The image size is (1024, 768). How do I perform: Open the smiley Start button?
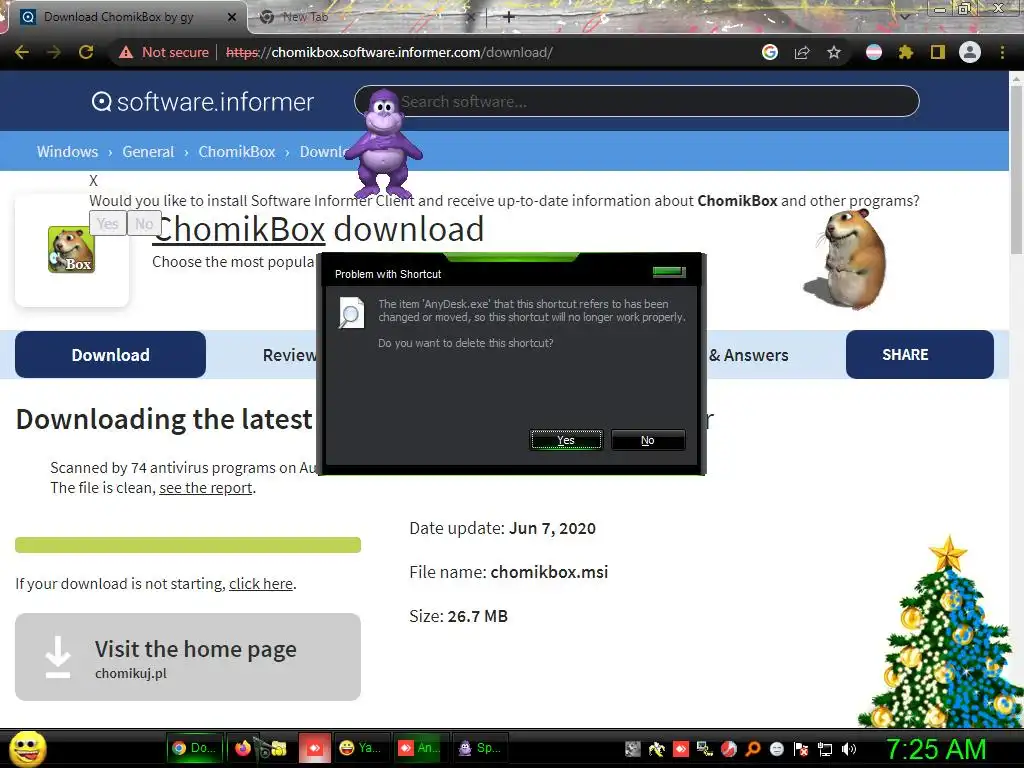tap(27, 749)
